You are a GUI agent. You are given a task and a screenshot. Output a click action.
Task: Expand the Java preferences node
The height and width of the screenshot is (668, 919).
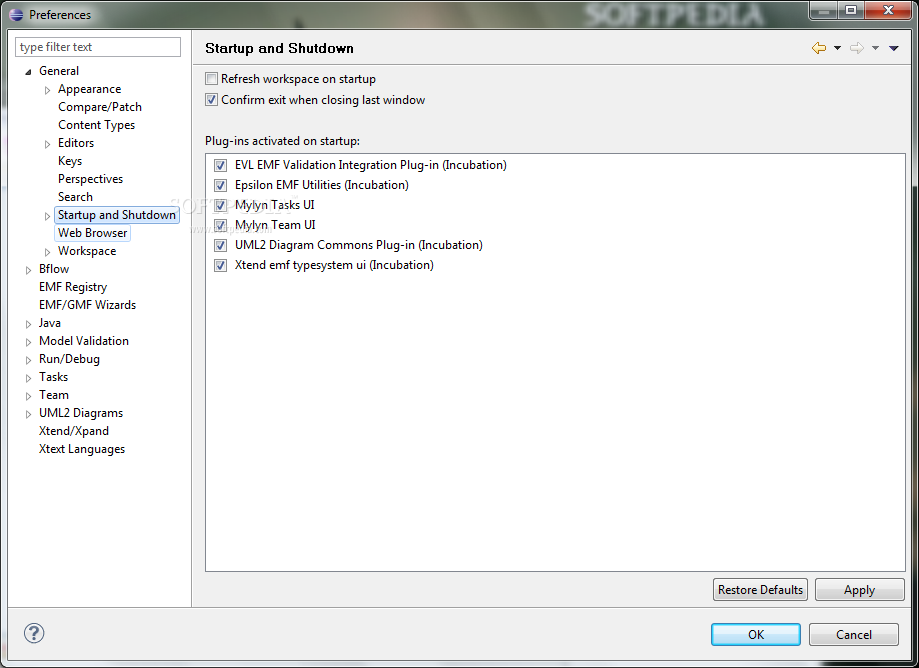point(28,323)
